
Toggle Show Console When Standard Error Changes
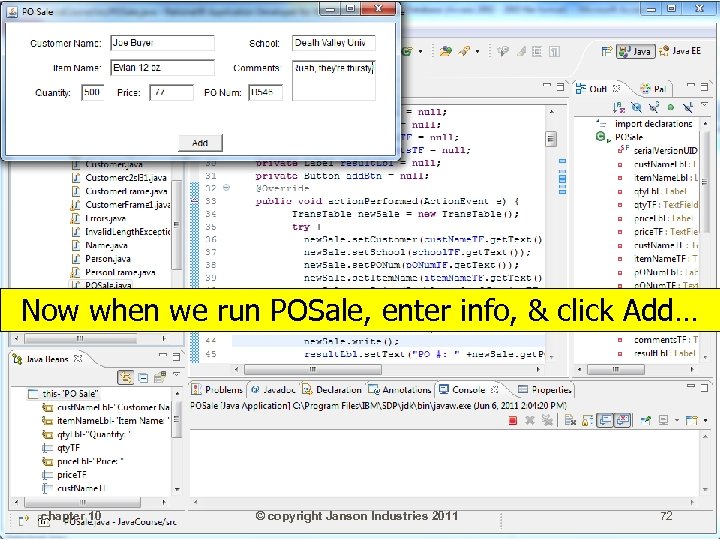point(623,420)
